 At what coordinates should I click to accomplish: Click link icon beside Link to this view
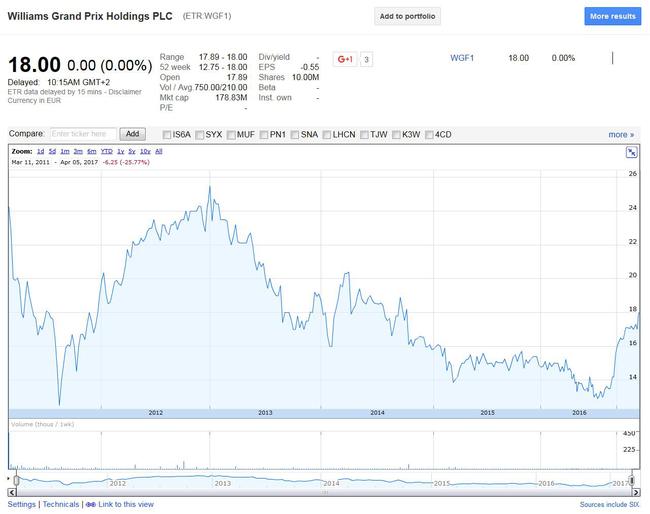click(x=91, y=504)
